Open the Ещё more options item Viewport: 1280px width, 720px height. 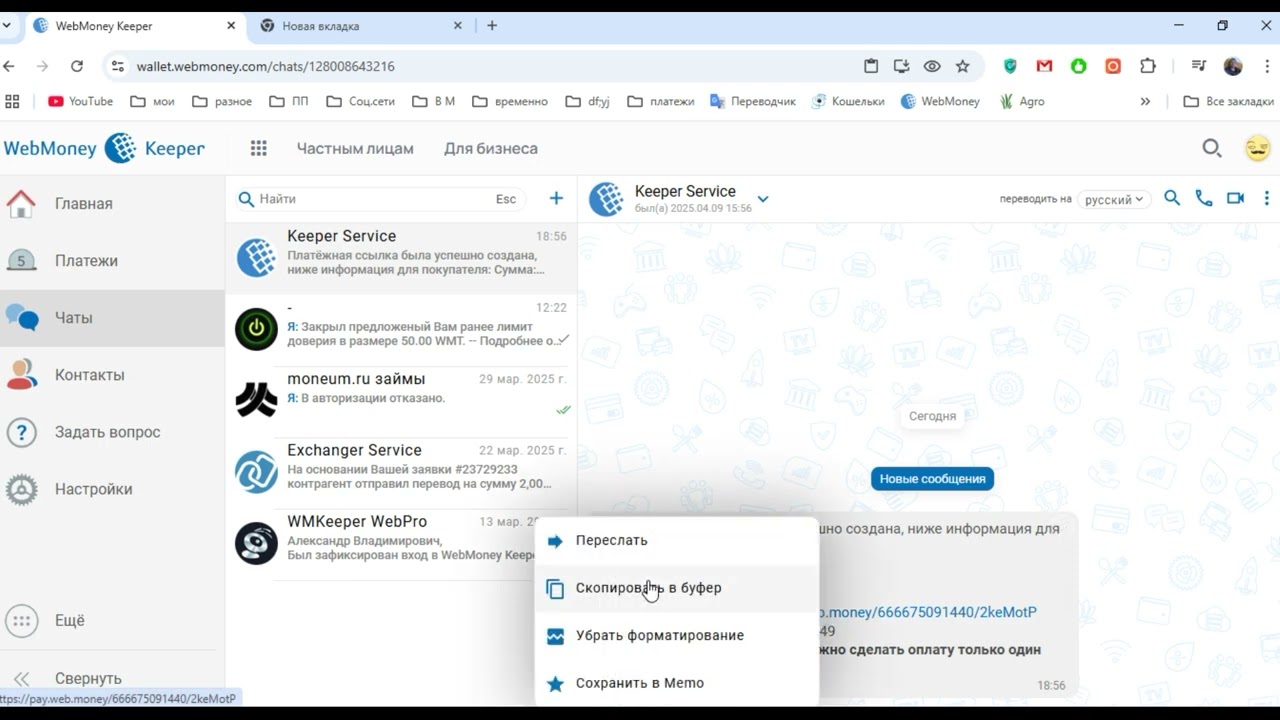pyautogui.click(x=112, y=620)
